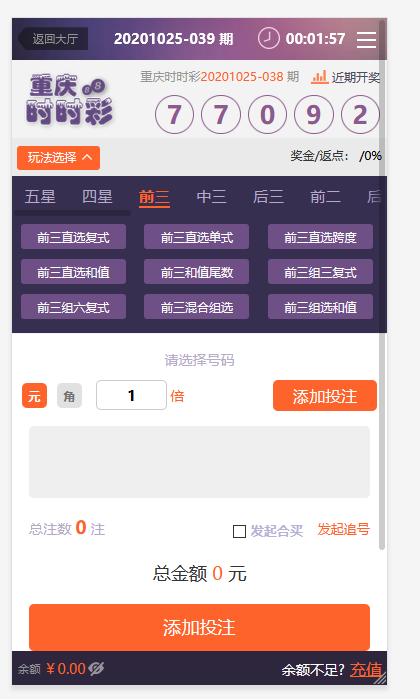Click the period text 20201025-039 期
This screenshot has height=699, width=420.
pos(173,39)
